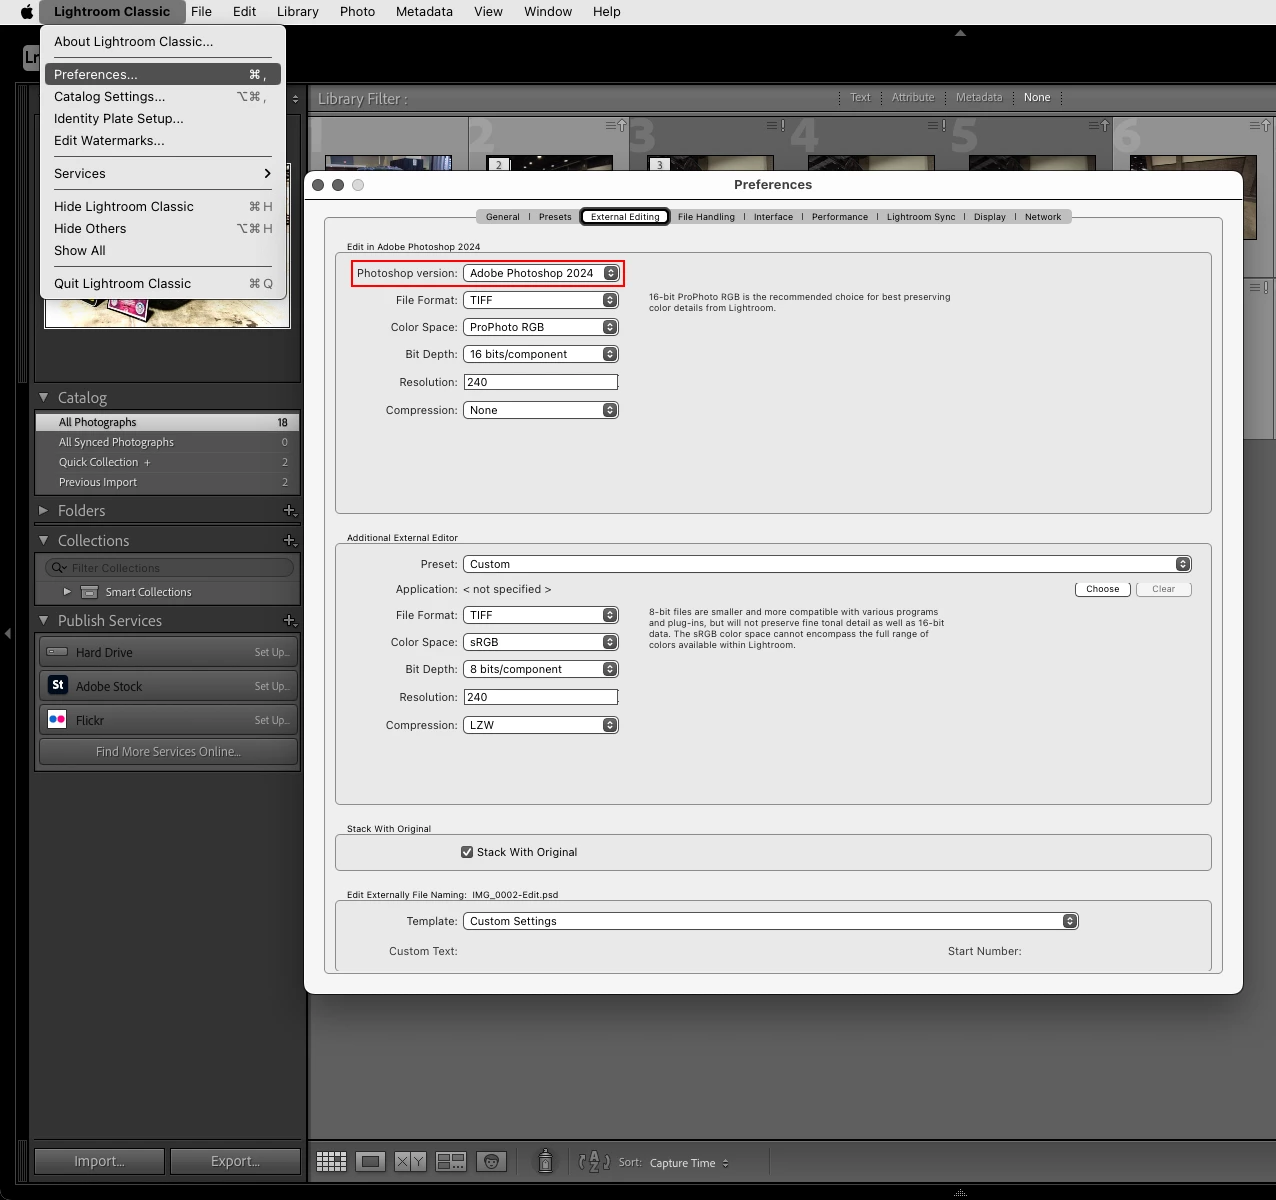Hide left panel via edge arrow
This screenshot has height=1200, width=1276.
click(x=8, y=633)
